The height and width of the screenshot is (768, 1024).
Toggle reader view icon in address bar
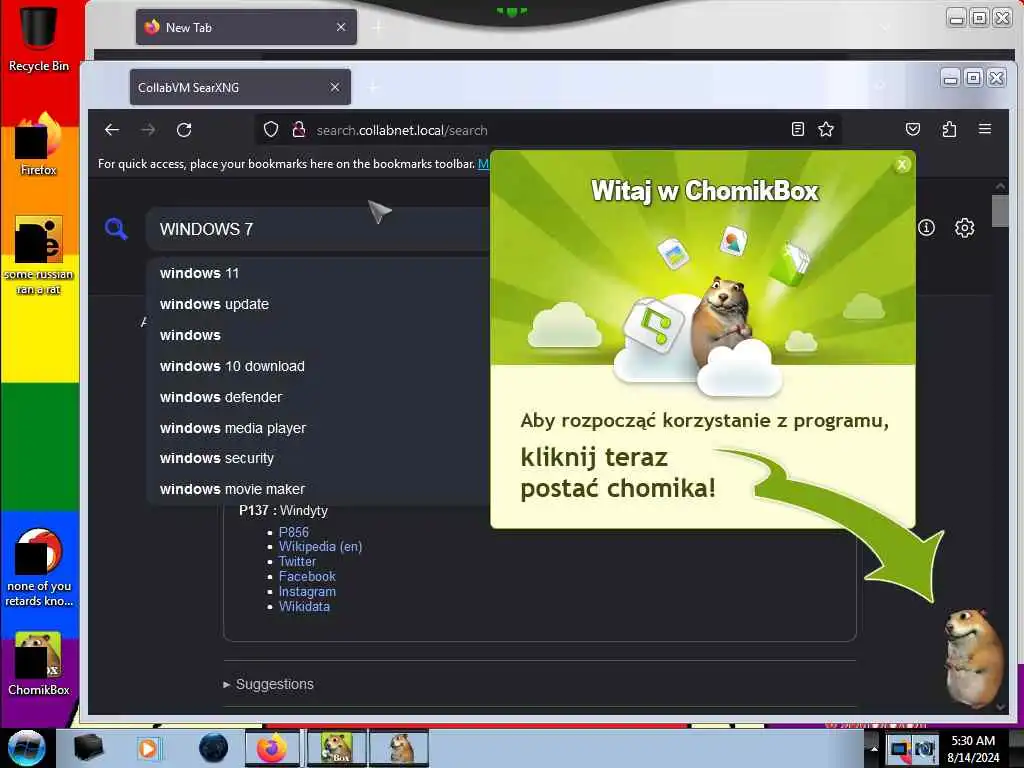coord(797,129)
